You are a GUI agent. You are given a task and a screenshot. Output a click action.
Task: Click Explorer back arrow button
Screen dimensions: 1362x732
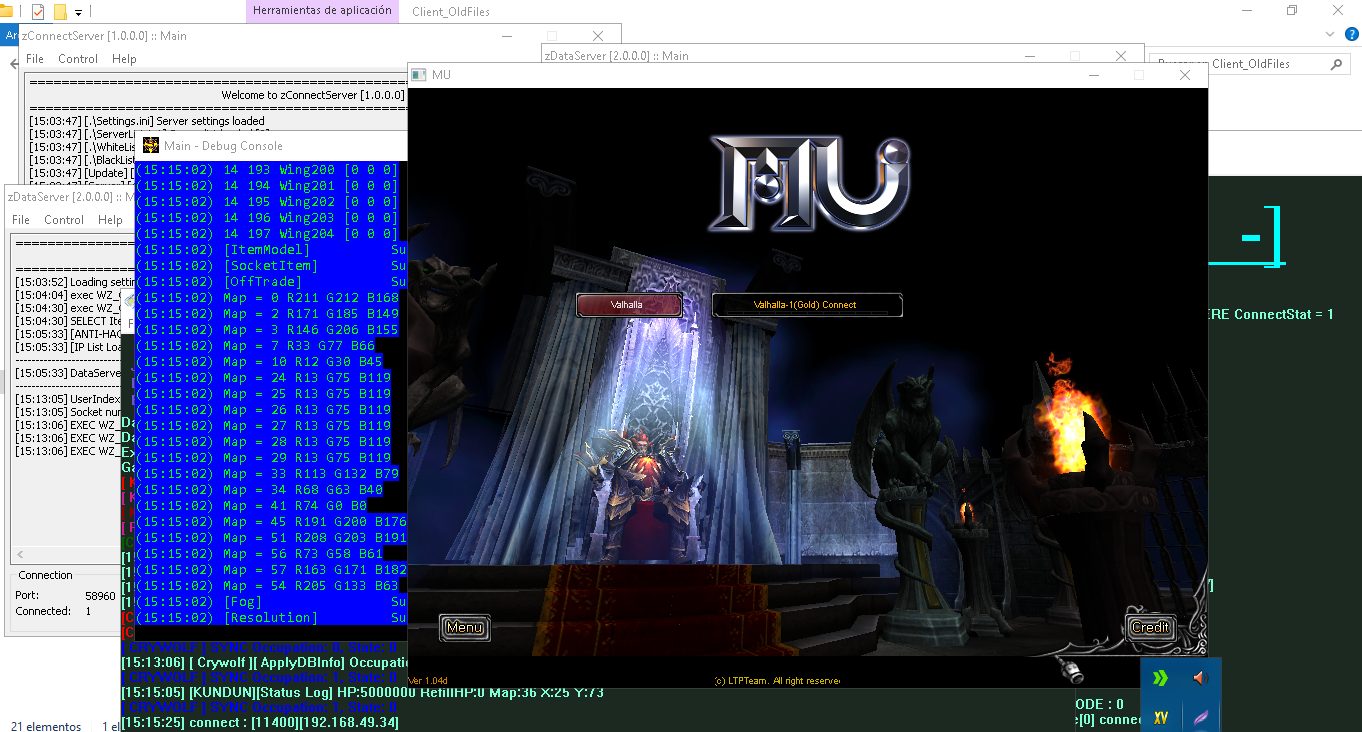point(12,64)
